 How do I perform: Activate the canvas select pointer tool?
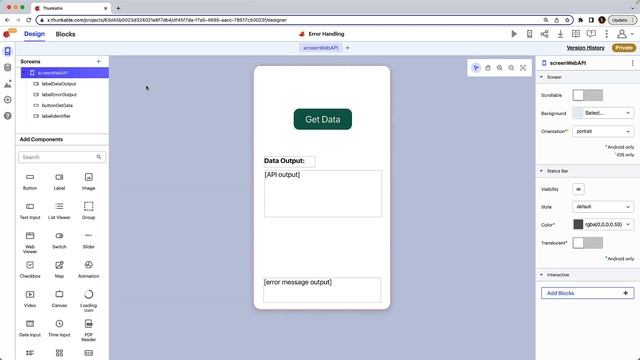476,68
